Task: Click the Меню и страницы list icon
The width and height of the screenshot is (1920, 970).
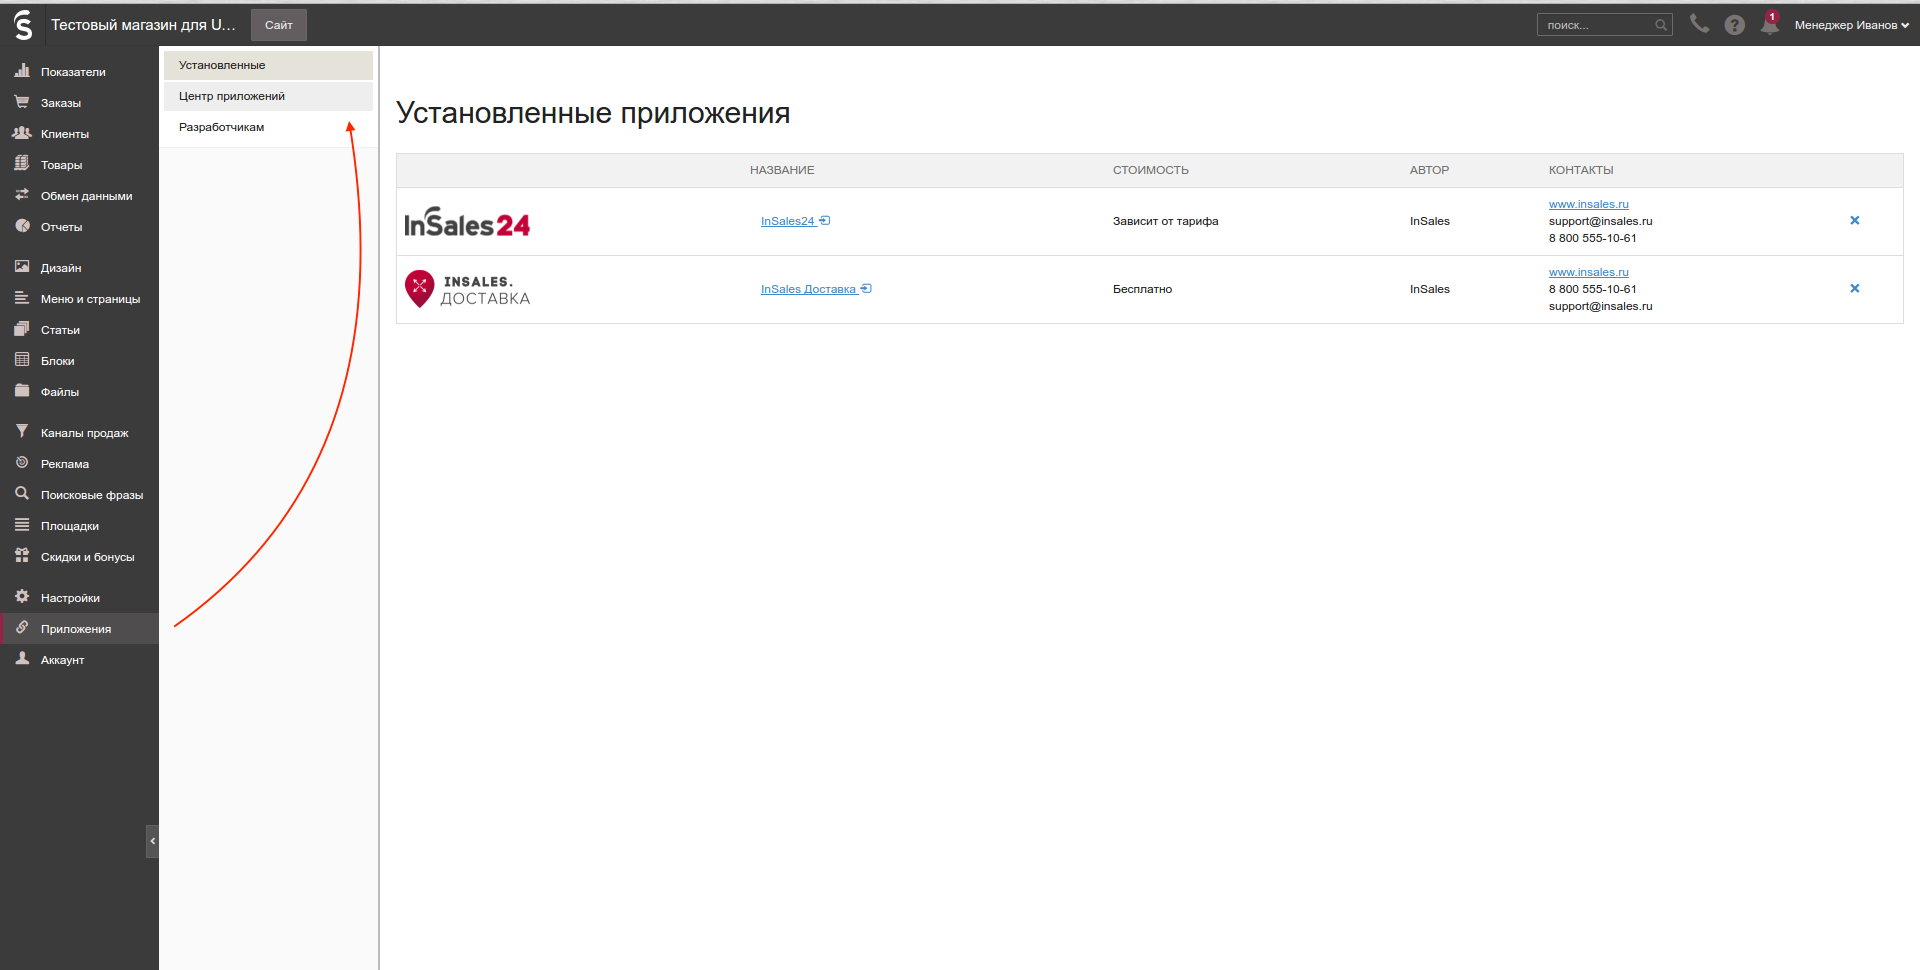Action: pyautogui.click(x=22, y=298)
